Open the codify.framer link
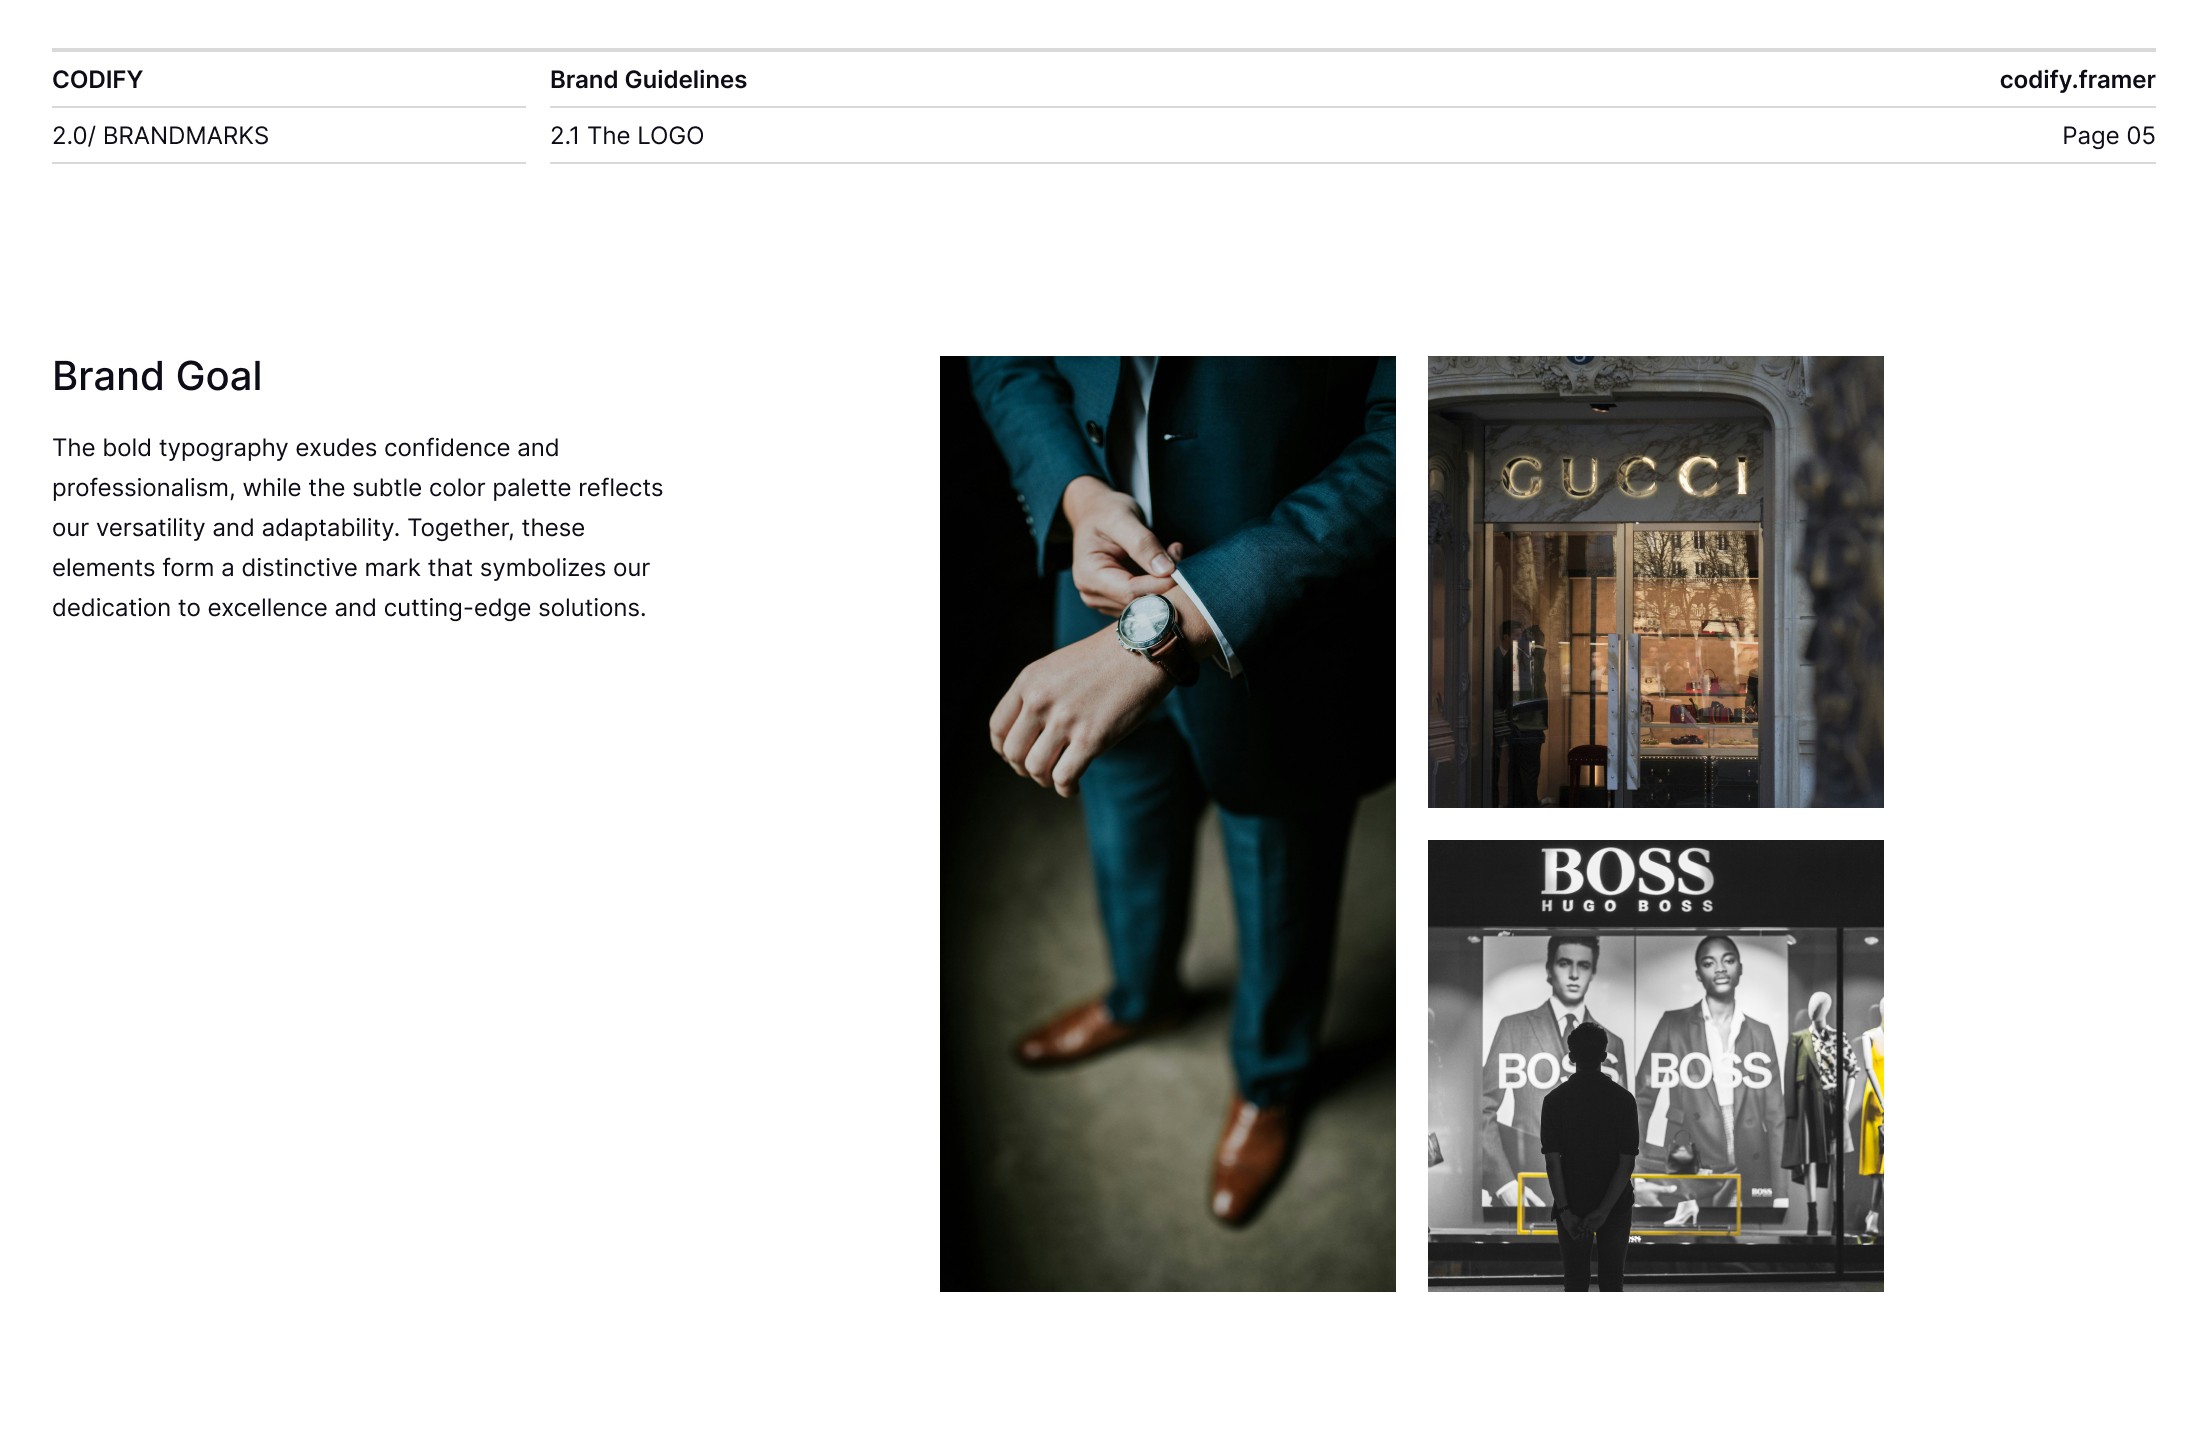2208x1440 pixels. [x=2076, y=80]
